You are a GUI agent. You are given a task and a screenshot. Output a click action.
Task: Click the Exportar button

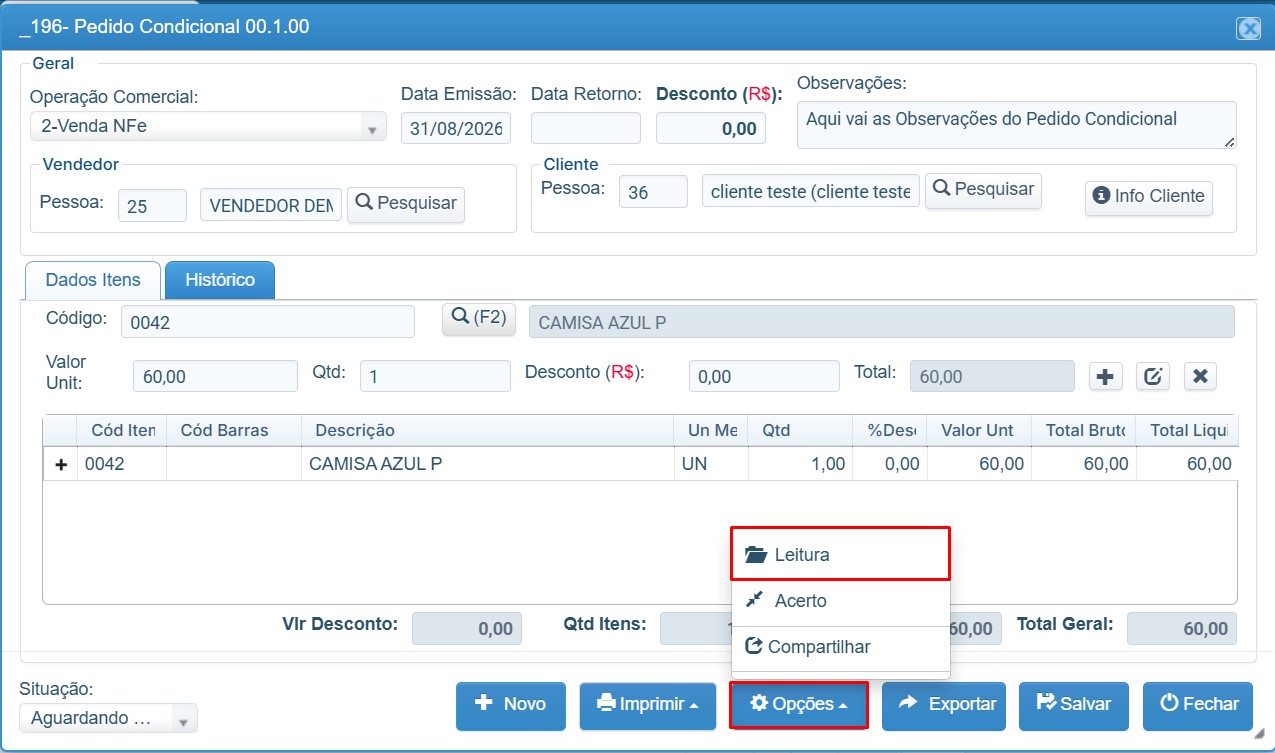[x=944, y=705]
